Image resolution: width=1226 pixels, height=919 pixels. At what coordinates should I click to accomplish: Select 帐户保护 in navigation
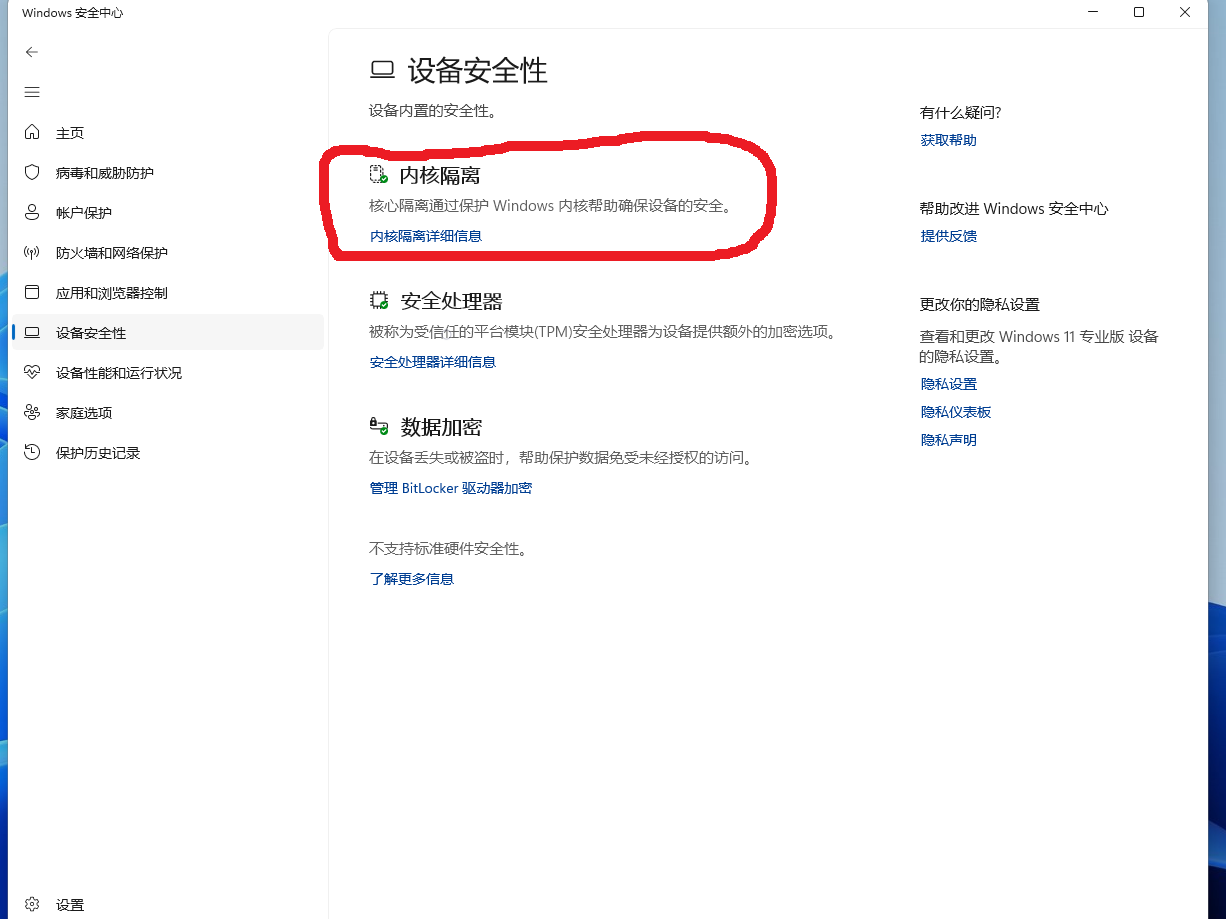tap(84, 213)
